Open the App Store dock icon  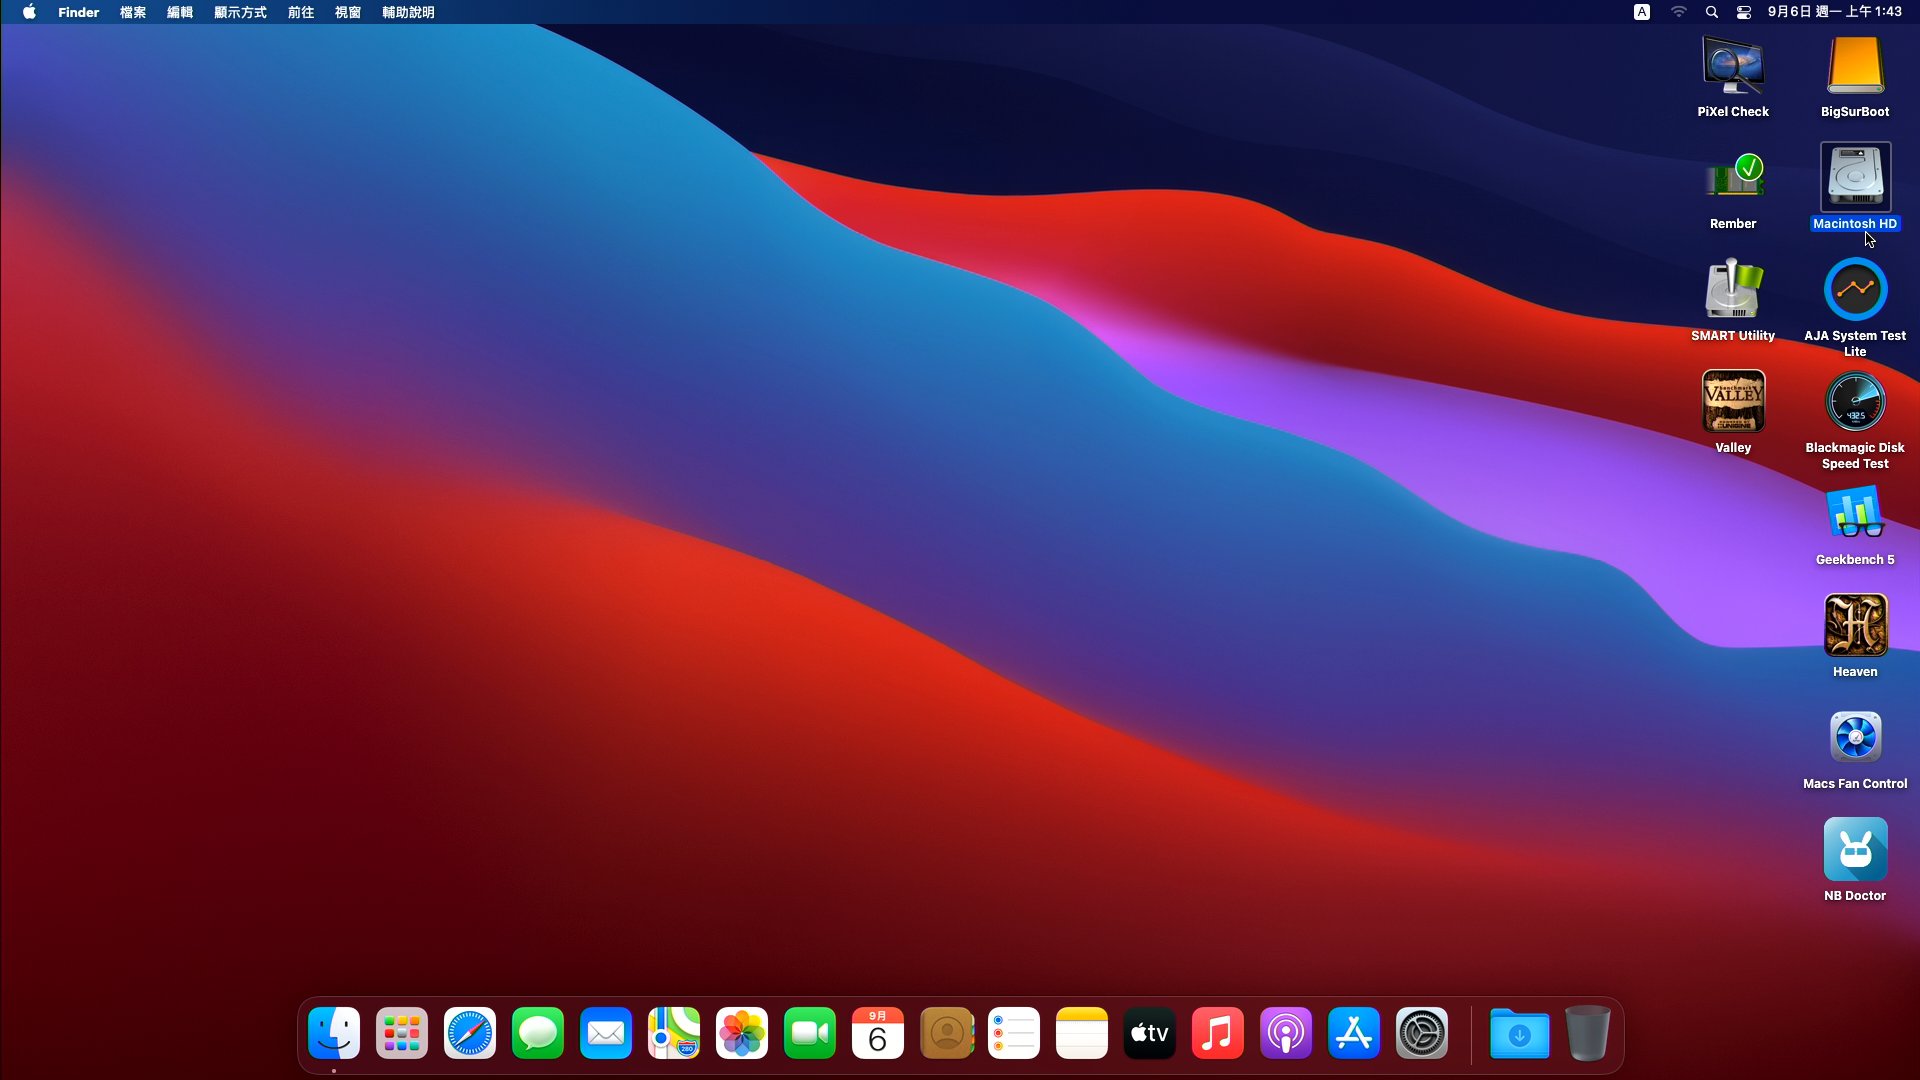1353,1033
